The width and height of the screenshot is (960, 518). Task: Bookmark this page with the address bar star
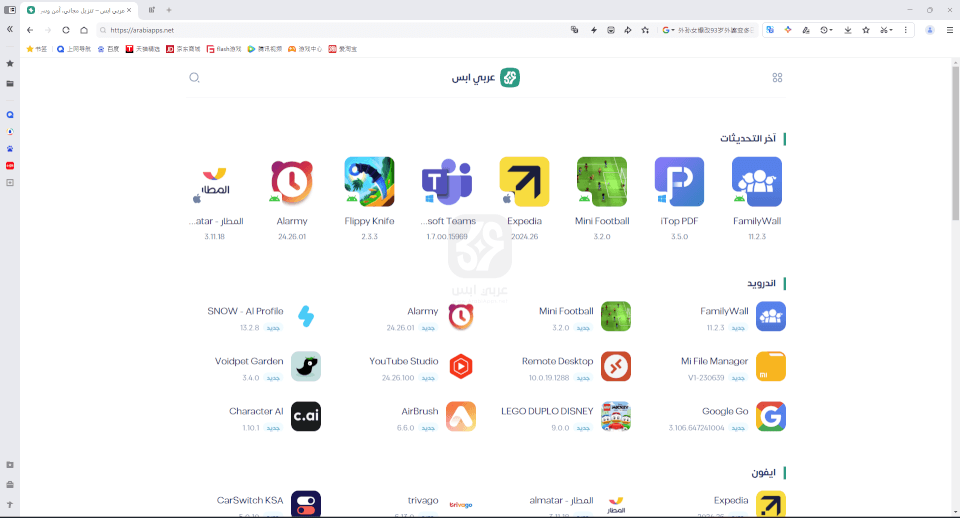(x=645, y=30)
